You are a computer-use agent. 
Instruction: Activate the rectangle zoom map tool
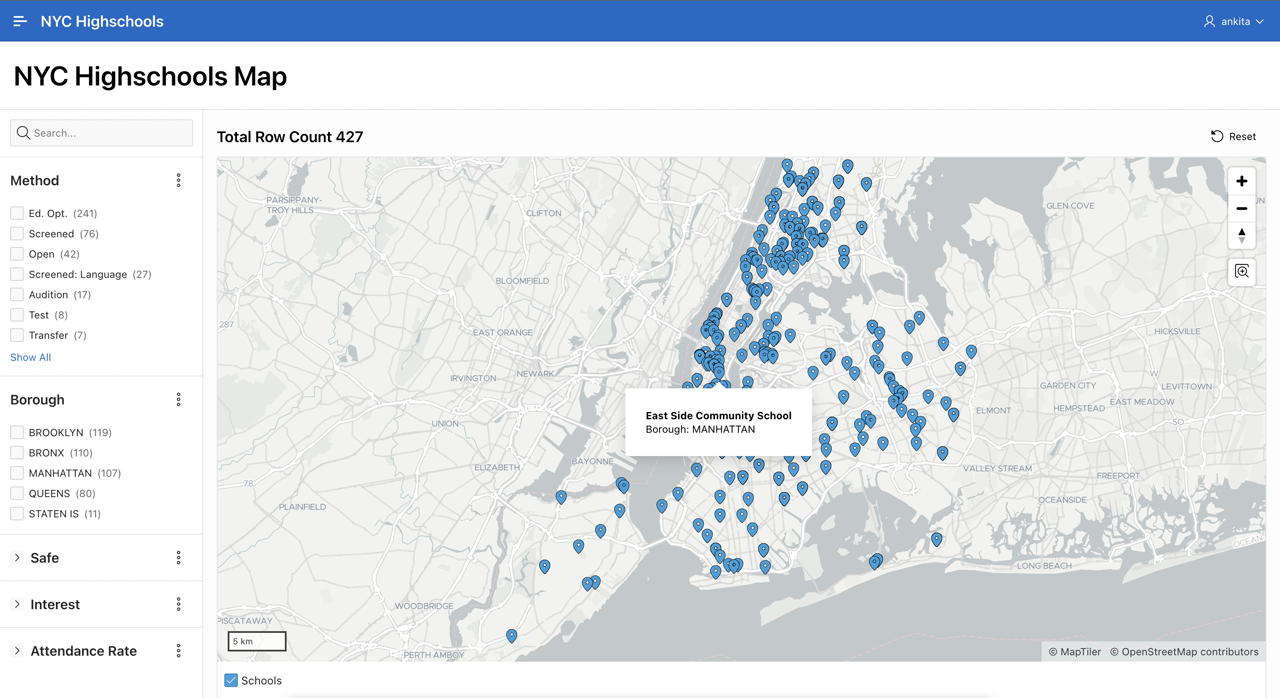1241,272
